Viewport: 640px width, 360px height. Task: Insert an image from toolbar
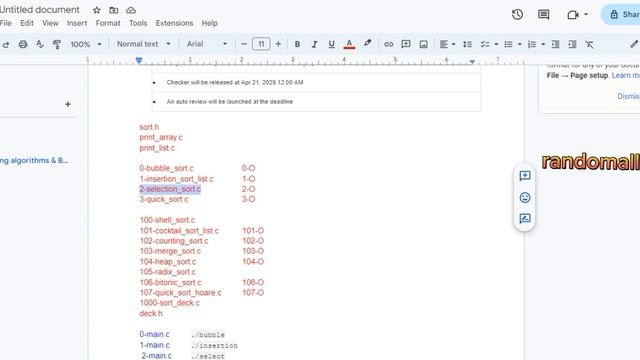click(x=424, y=44)
